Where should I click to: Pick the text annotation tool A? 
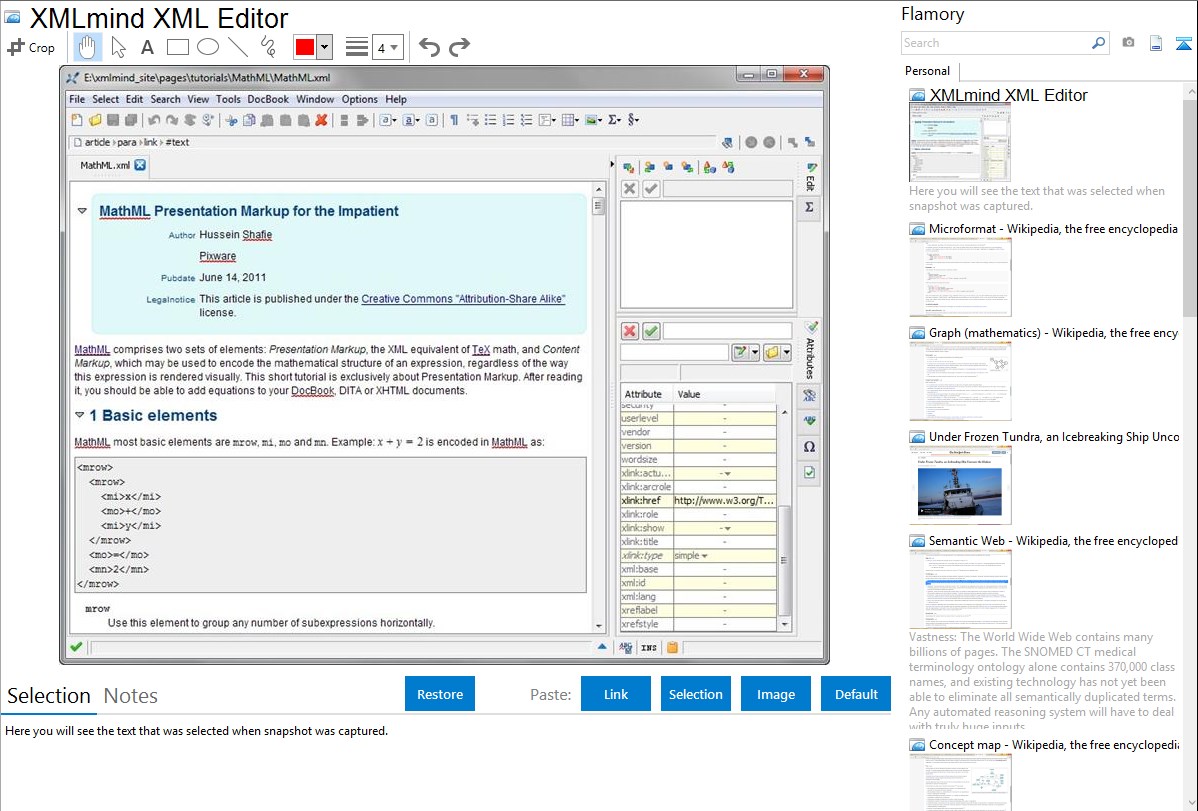(x=147, y=47)
